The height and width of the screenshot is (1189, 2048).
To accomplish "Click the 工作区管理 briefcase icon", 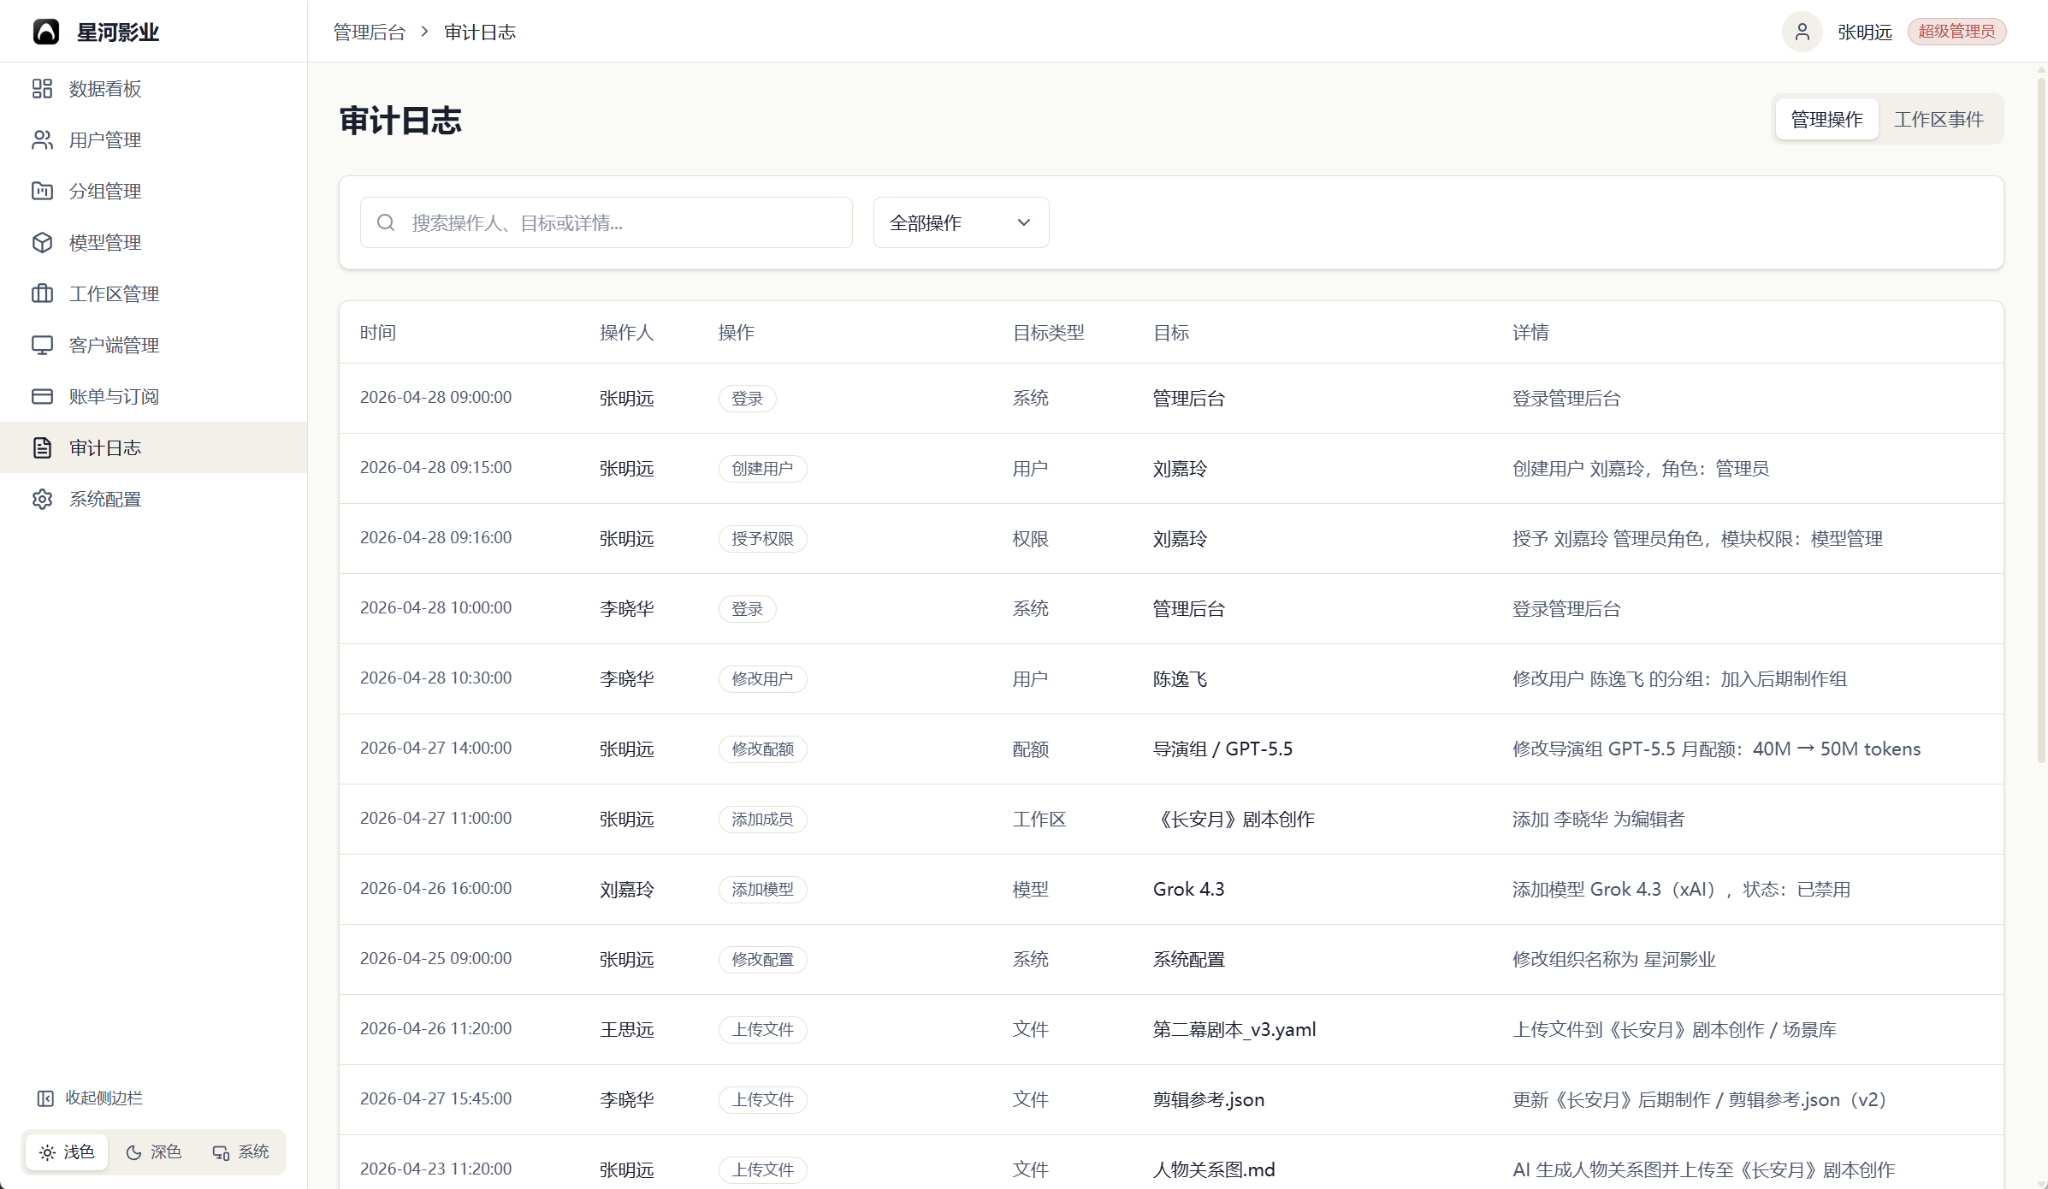I will click(x=42, y=294).
